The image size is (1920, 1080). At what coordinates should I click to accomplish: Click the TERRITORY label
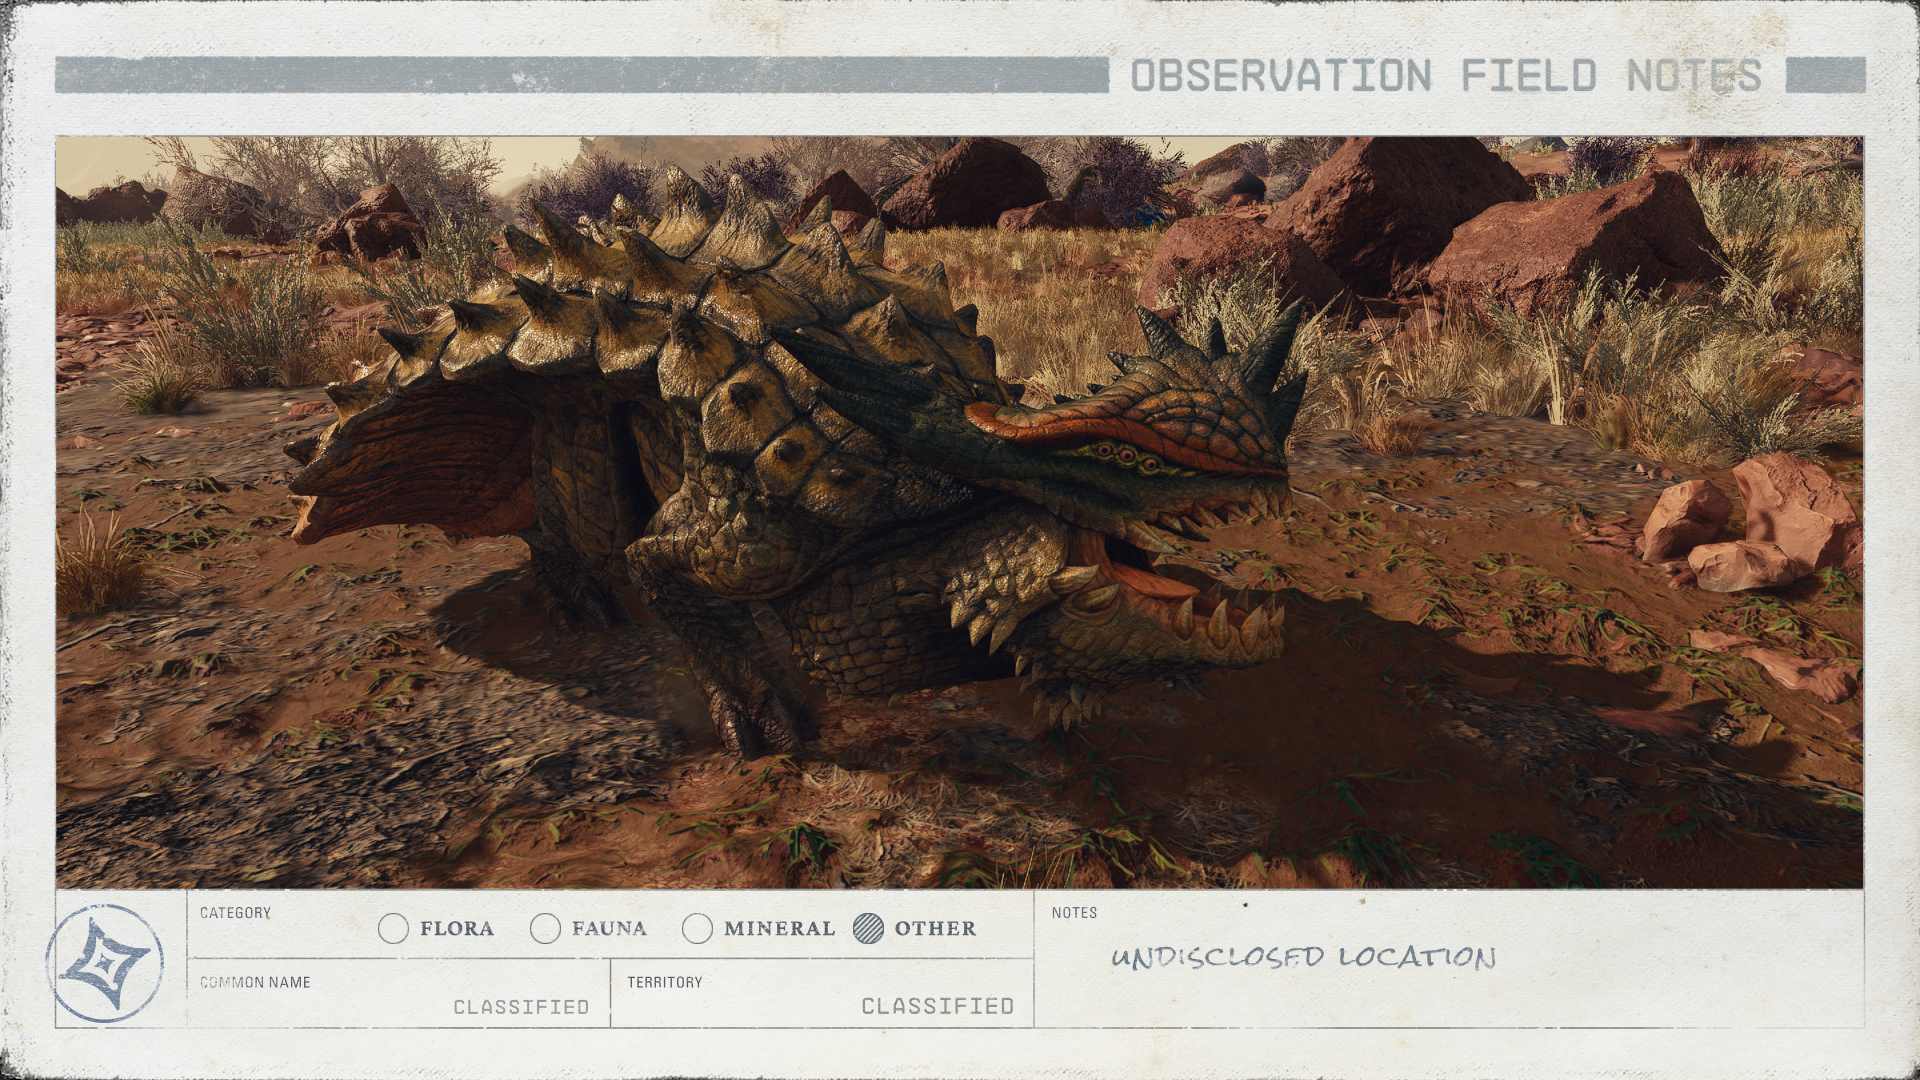[665, 982]
